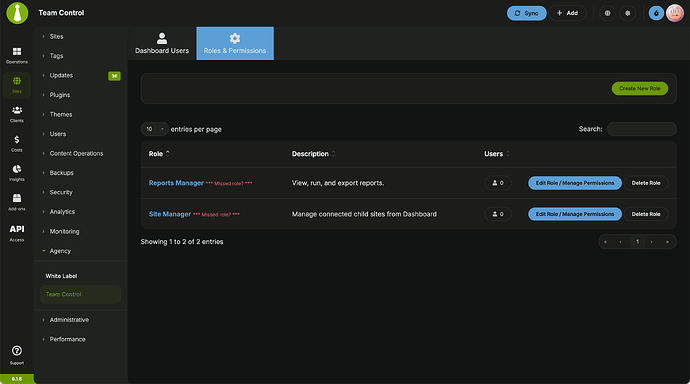Sort table by Users column
This screenshot has width=690, height=384.
click(x=497, y=154)
